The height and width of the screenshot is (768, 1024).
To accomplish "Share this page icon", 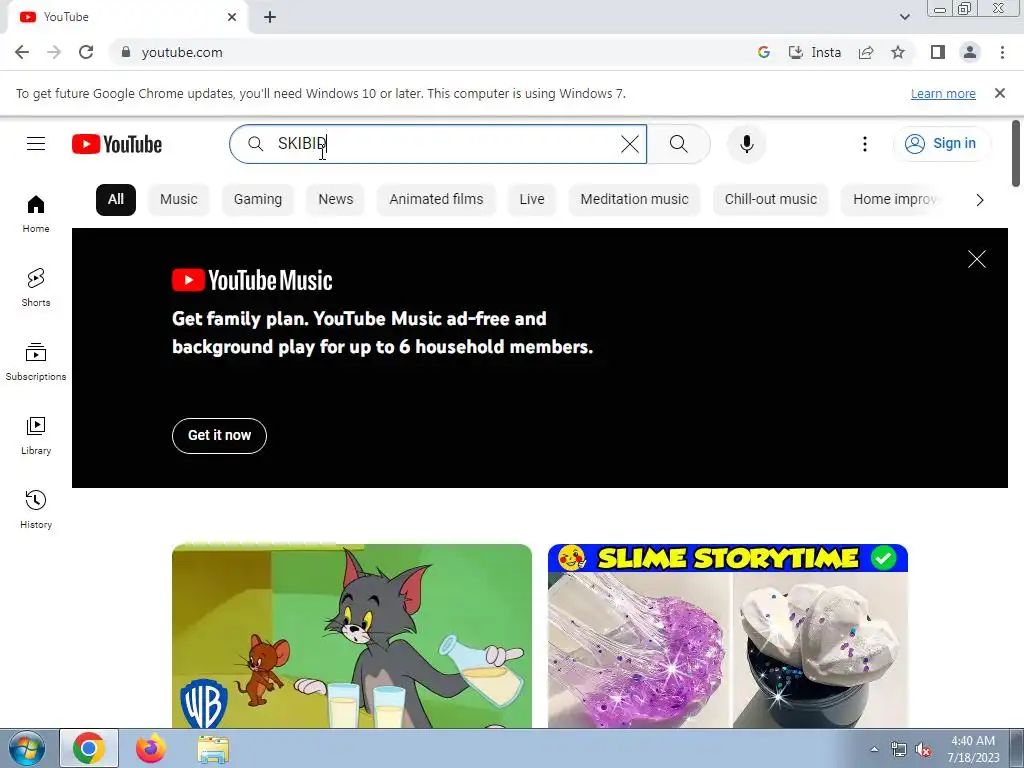I will tap(866, 52).
